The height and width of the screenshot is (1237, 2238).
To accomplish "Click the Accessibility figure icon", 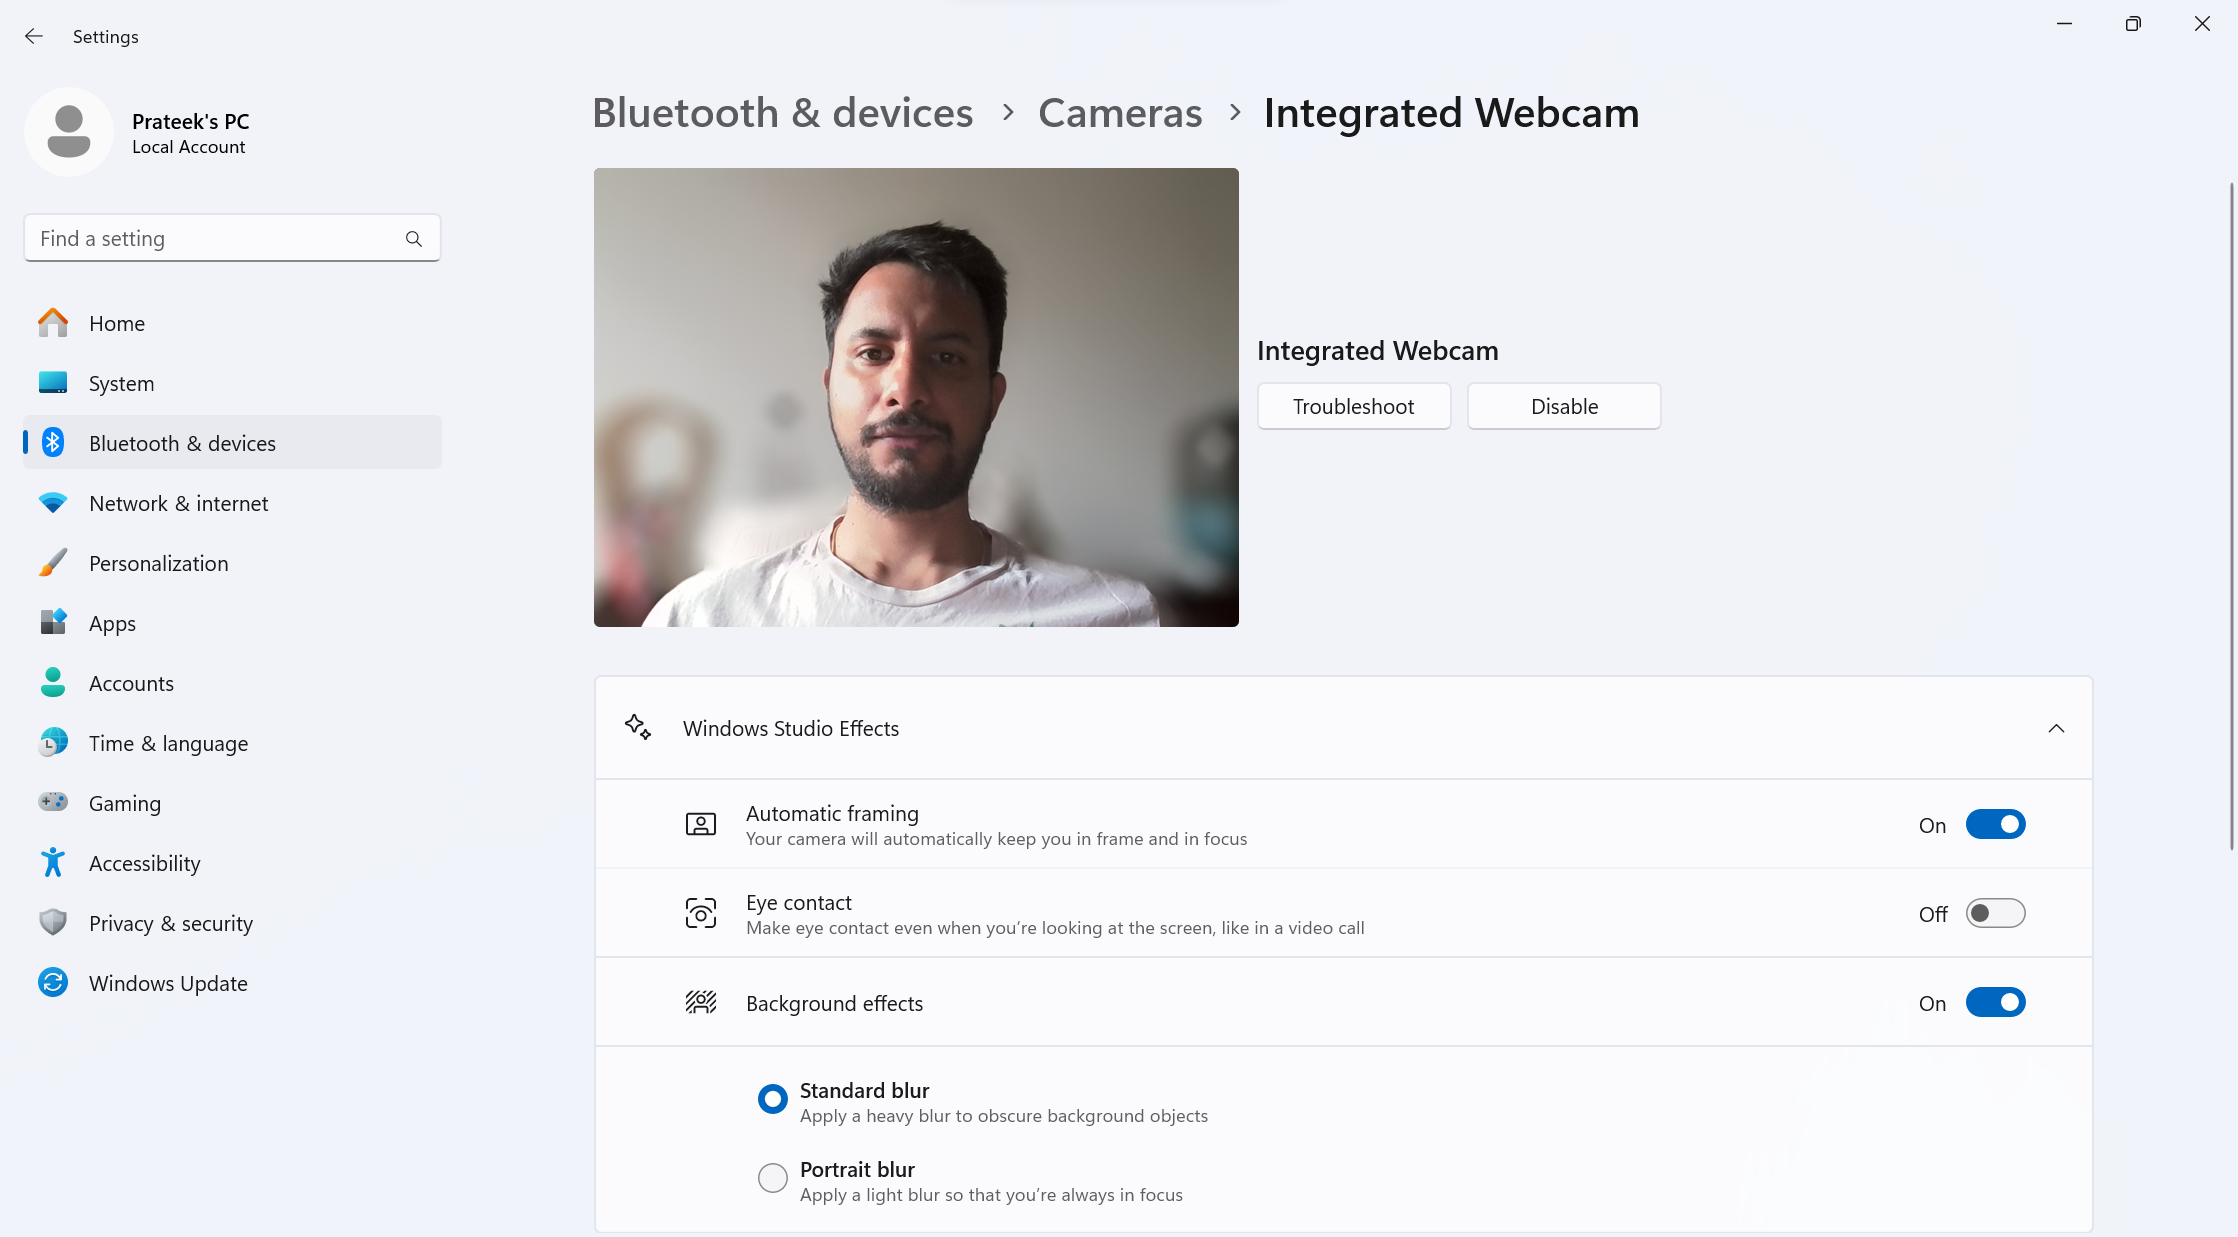I will pyautogui.click(x=53, y=863).
